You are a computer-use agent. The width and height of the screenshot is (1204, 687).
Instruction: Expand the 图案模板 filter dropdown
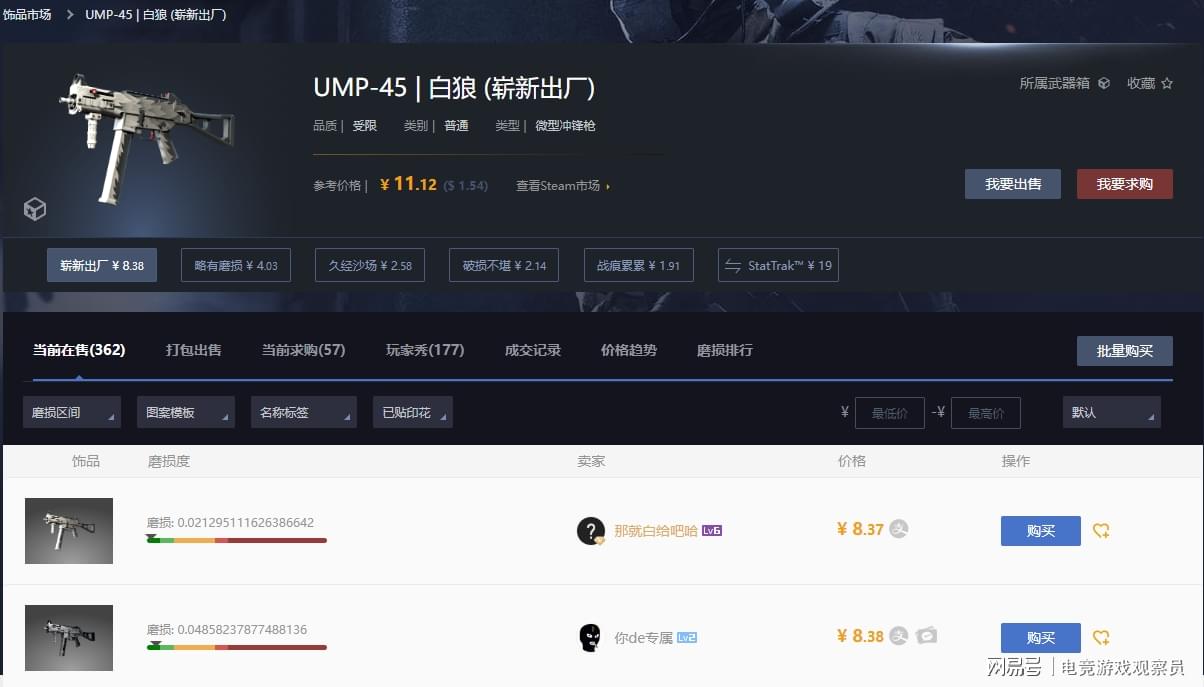pos(186,412)
